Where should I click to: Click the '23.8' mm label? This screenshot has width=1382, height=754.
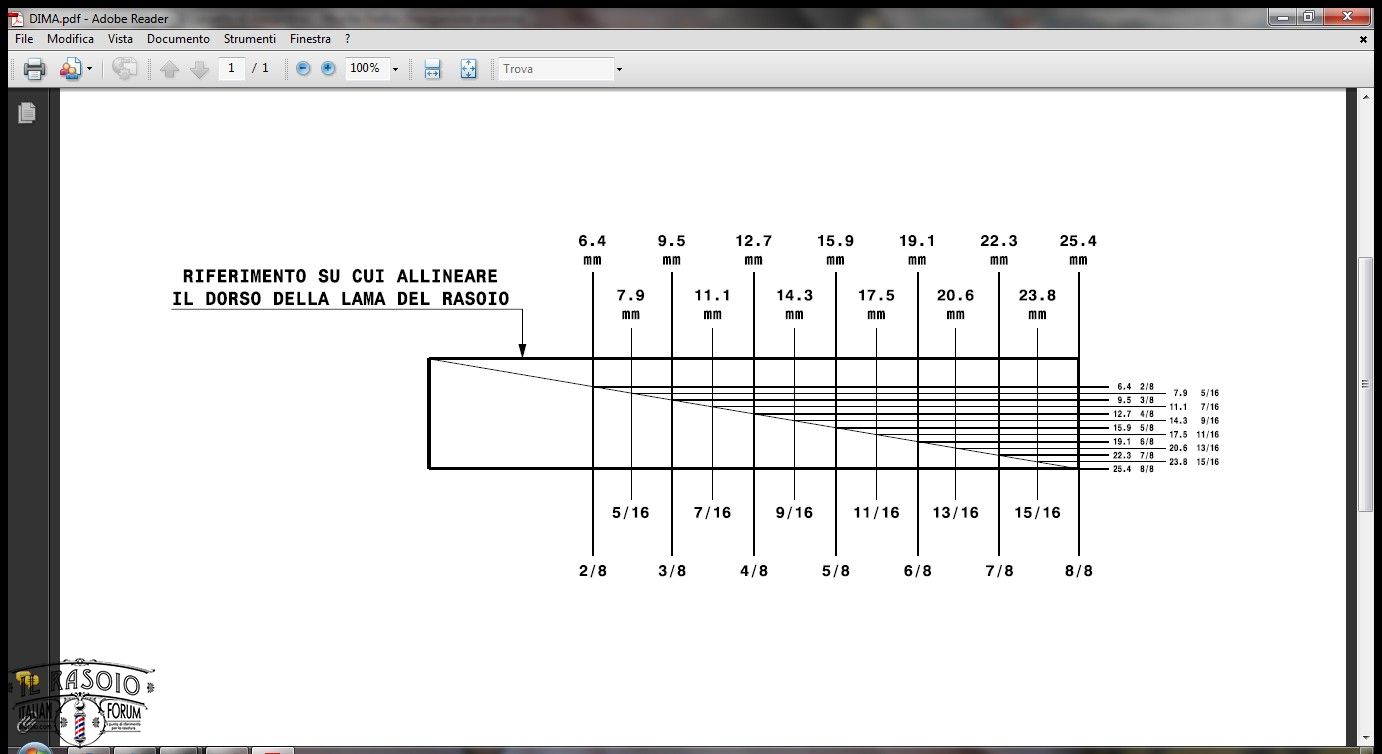[1037, 296]
